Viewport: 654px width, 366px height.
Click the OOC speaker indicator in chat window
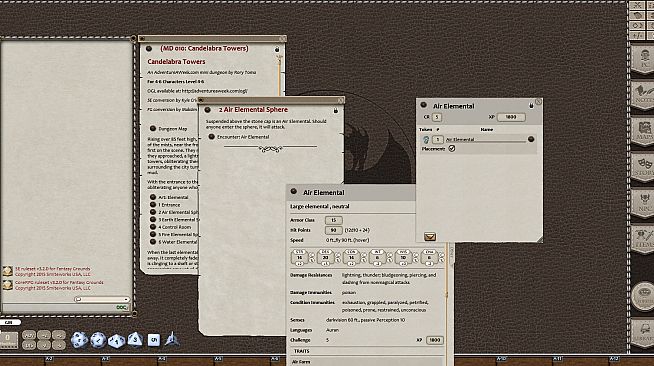click(122, 308)
